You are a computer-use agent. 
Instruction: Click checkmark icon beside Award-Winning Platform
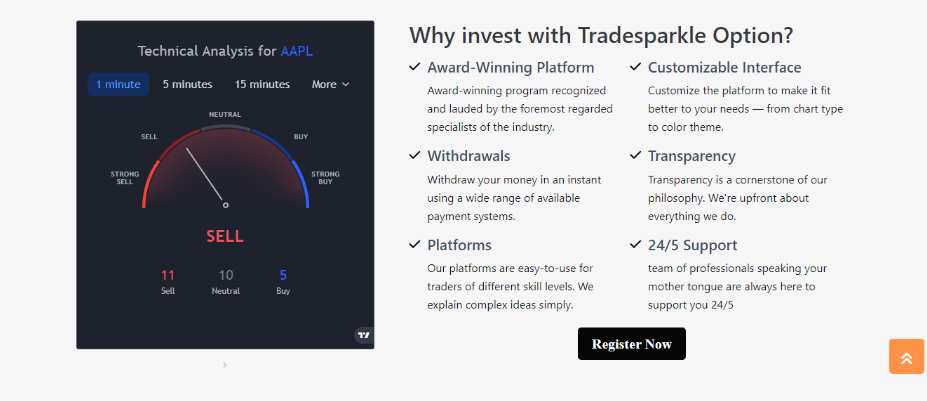[x=415, y=68]
